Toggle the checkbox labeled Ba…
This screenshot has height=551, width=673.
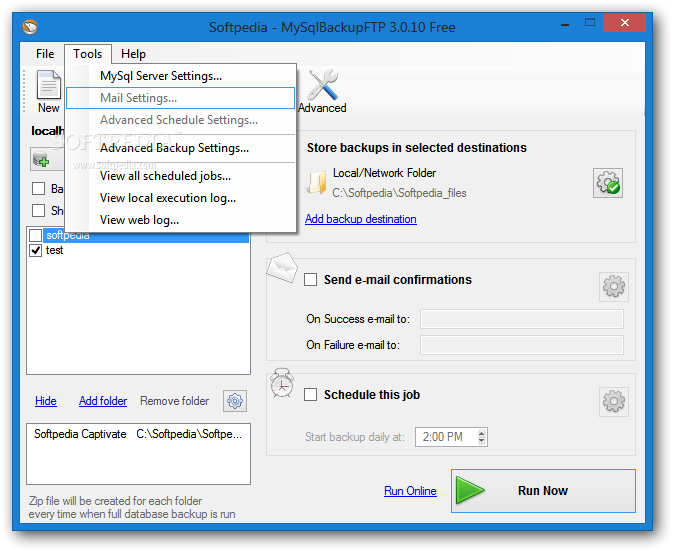coord(39,188)
